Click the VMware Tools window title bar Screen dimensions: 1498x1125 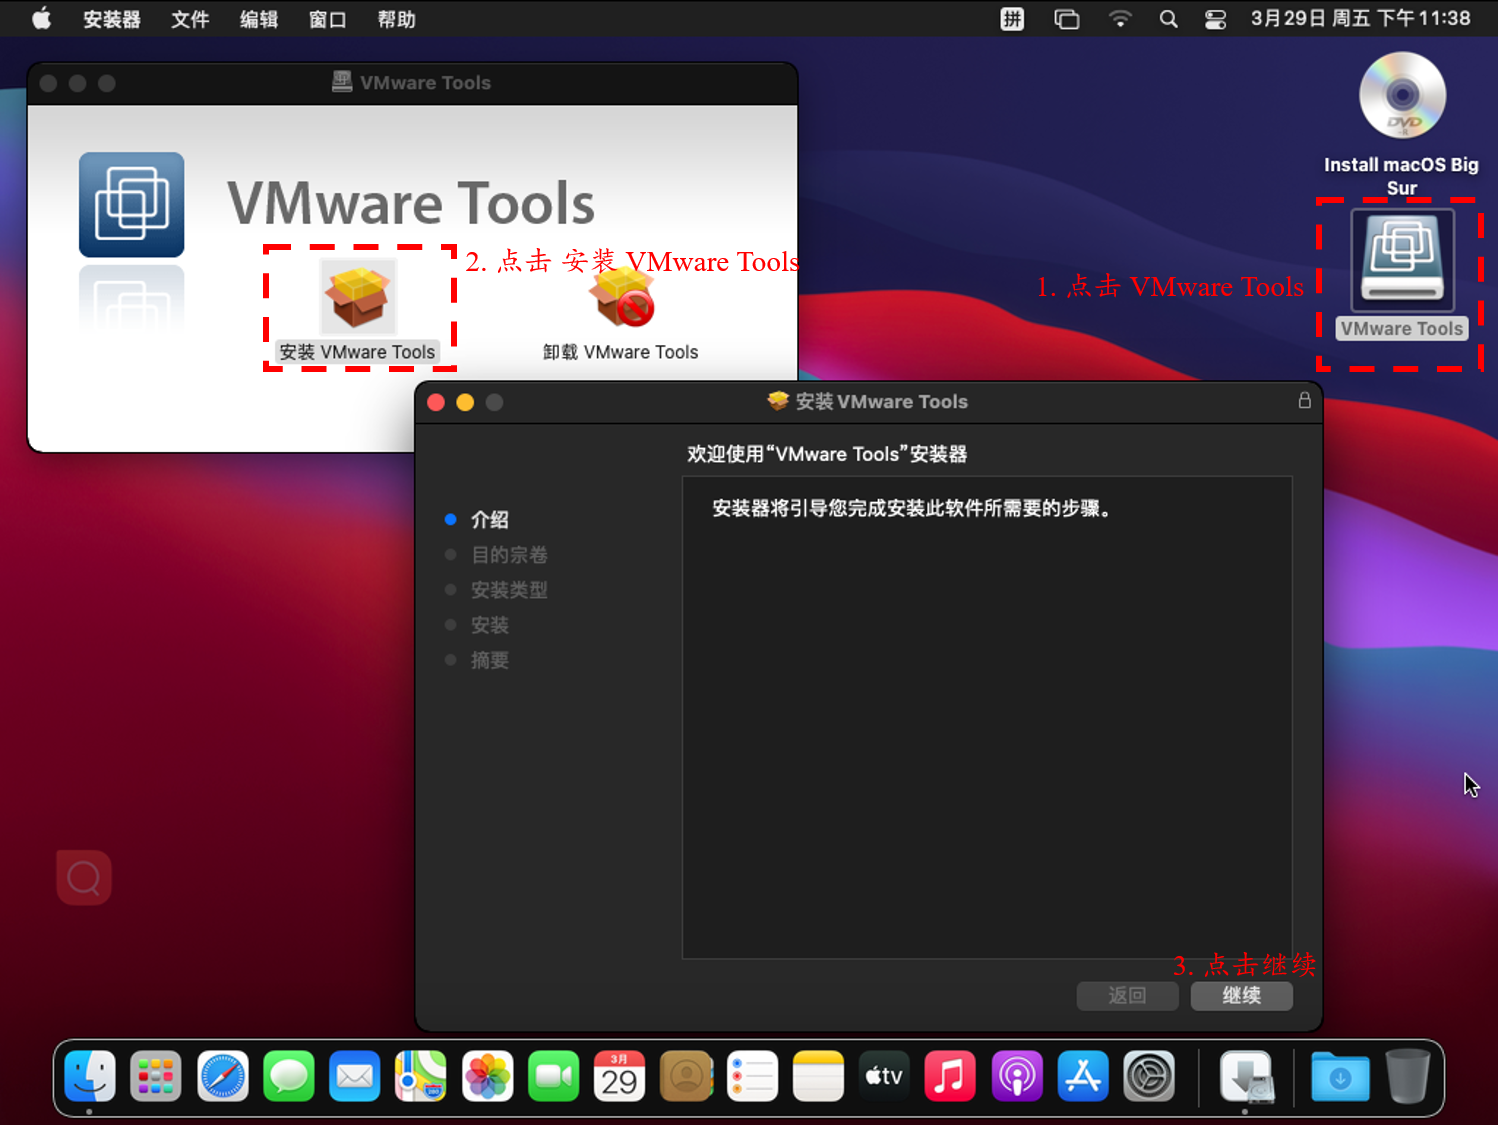[x=412, y=83]
